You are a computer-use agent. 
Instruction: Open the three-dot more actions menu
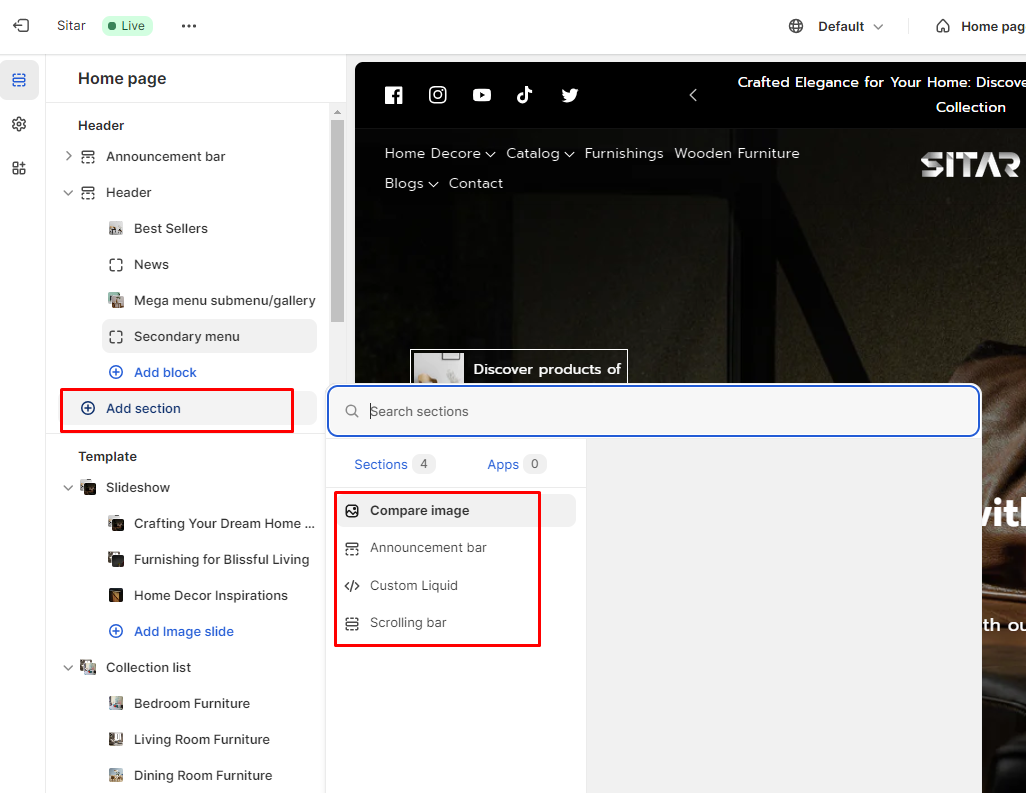pyautogui.click(x=189, y=26)
